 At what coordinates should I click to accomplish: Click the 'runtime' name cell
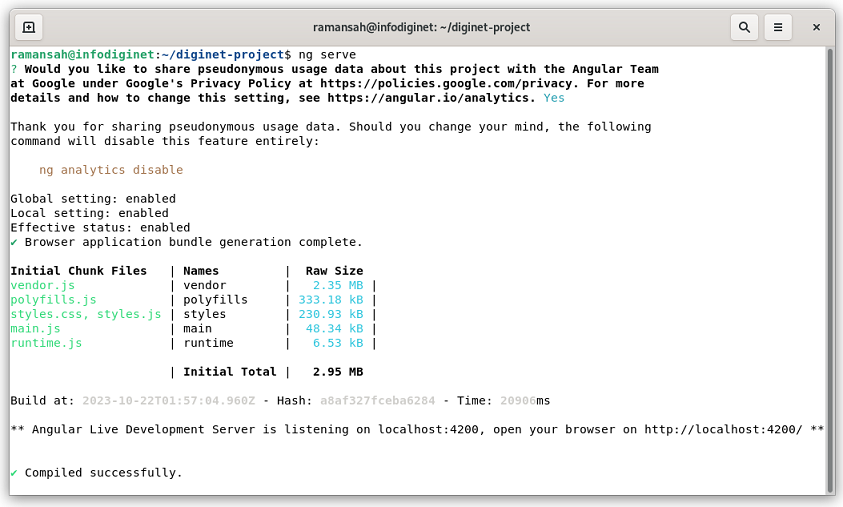tap(208, 343)
